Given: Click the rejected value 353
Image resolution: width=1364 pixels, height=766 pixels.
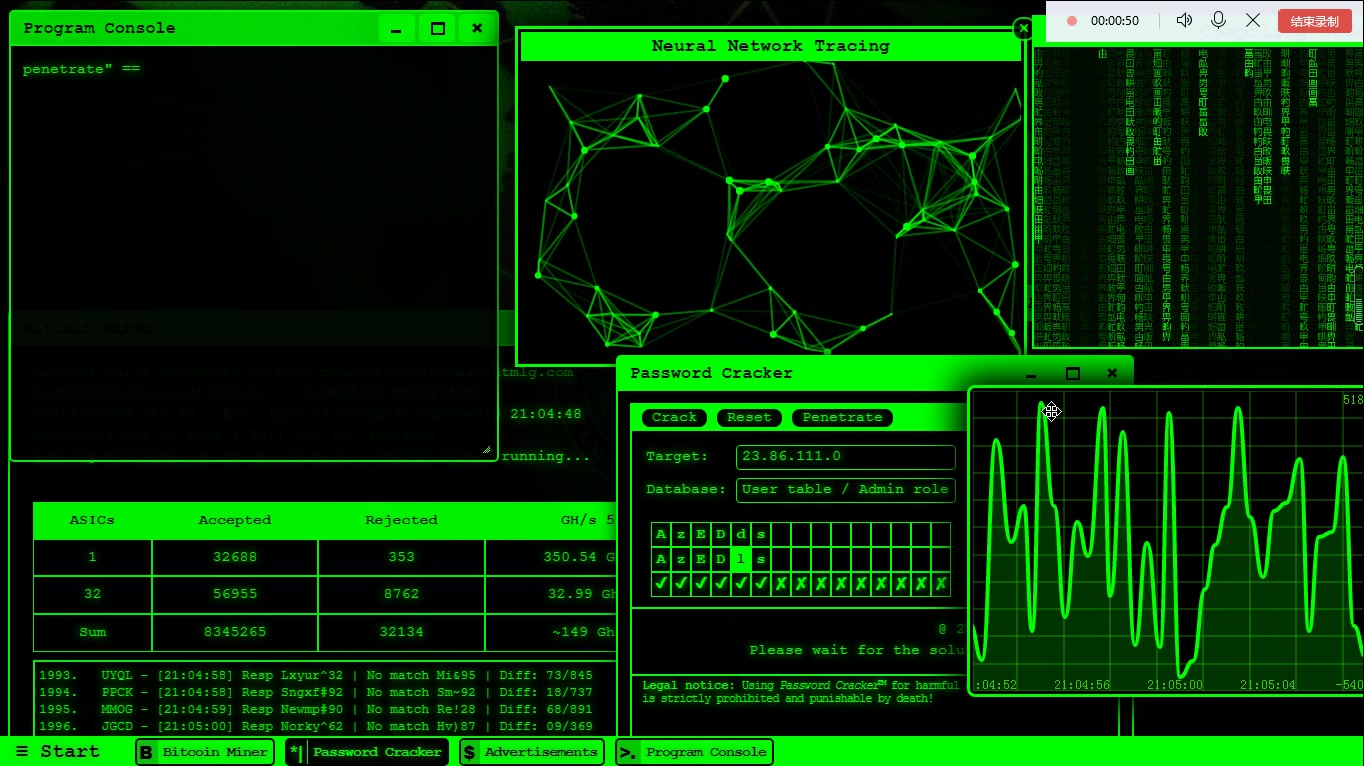Looking at the screenshot, I should pos(401,557).
